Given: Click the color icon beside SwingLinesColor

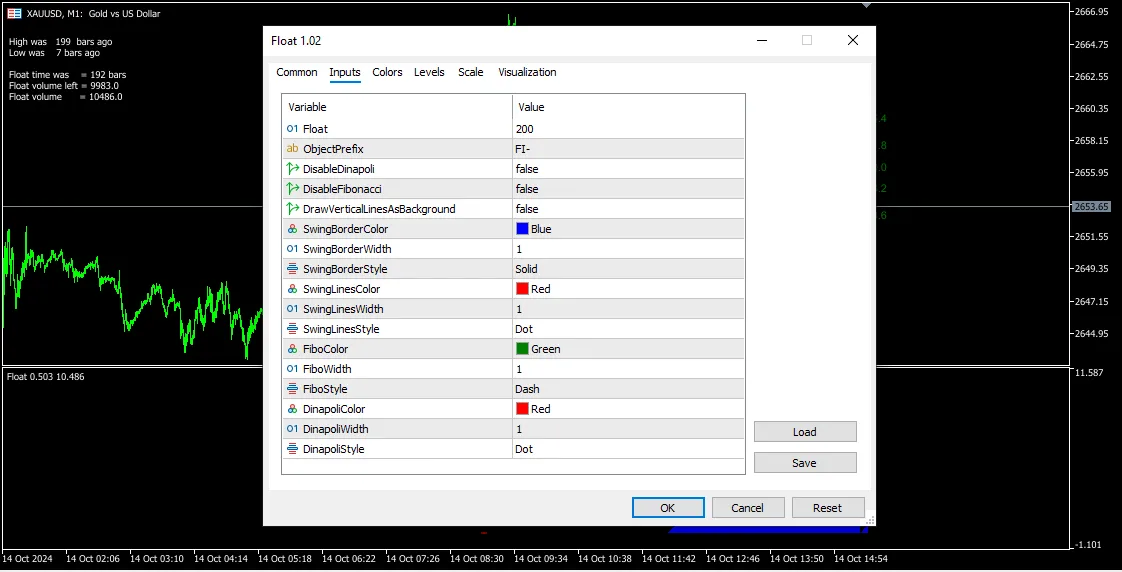Looking at the screenshot, I should coord(292,289).
